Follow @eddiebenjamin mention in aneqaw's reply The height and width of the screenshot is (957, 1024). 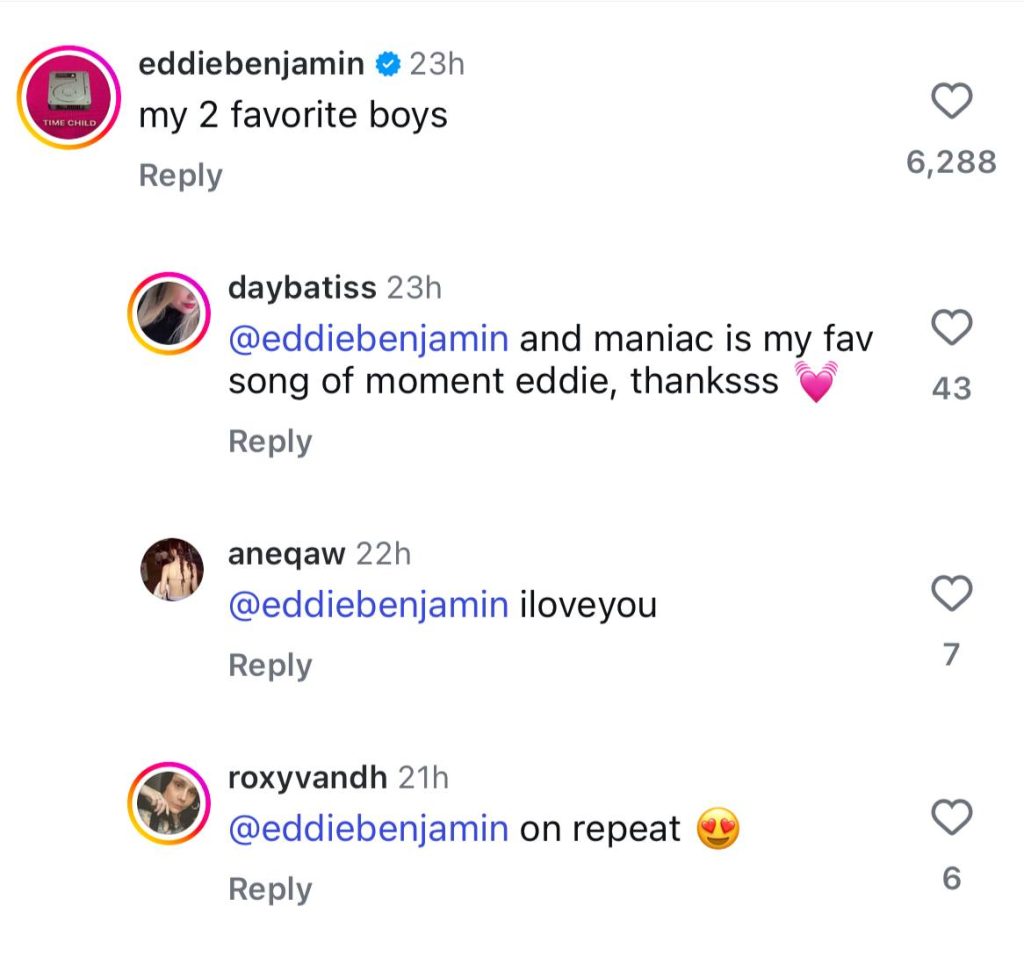(x=368, y=605)
